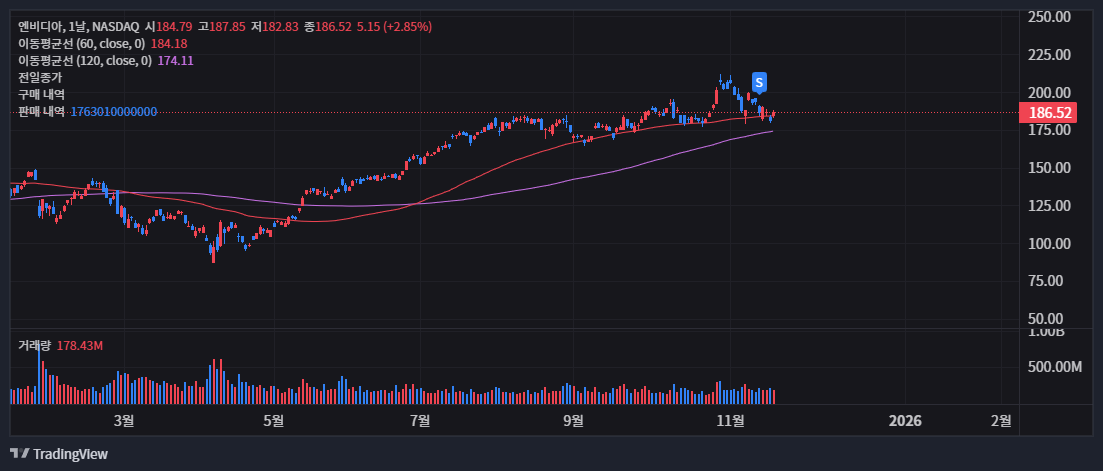Click the TradingView logo icon

[x=19, y=454]
